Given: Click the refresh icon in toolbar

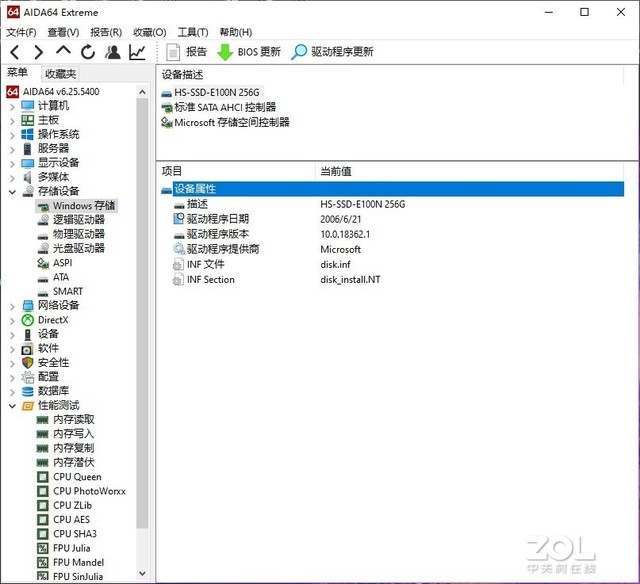Looking at the screenshot, I should 88,52.
